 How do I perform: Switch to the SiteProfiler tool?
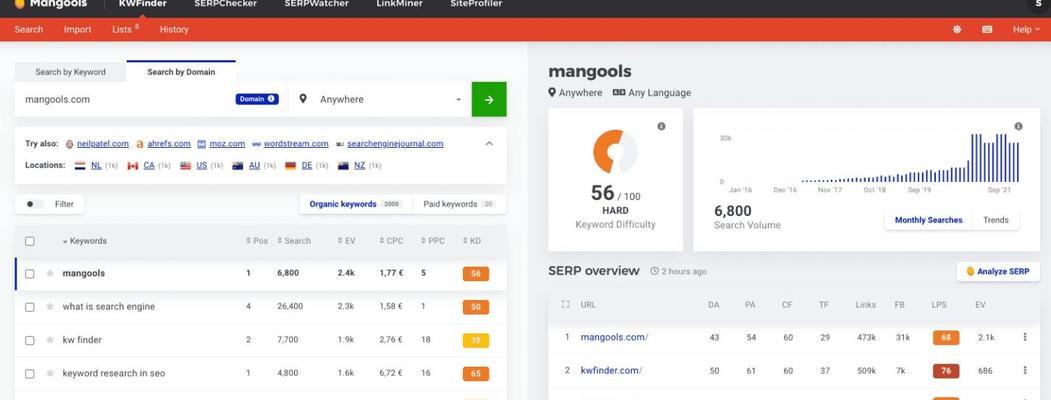click(476, 4)
